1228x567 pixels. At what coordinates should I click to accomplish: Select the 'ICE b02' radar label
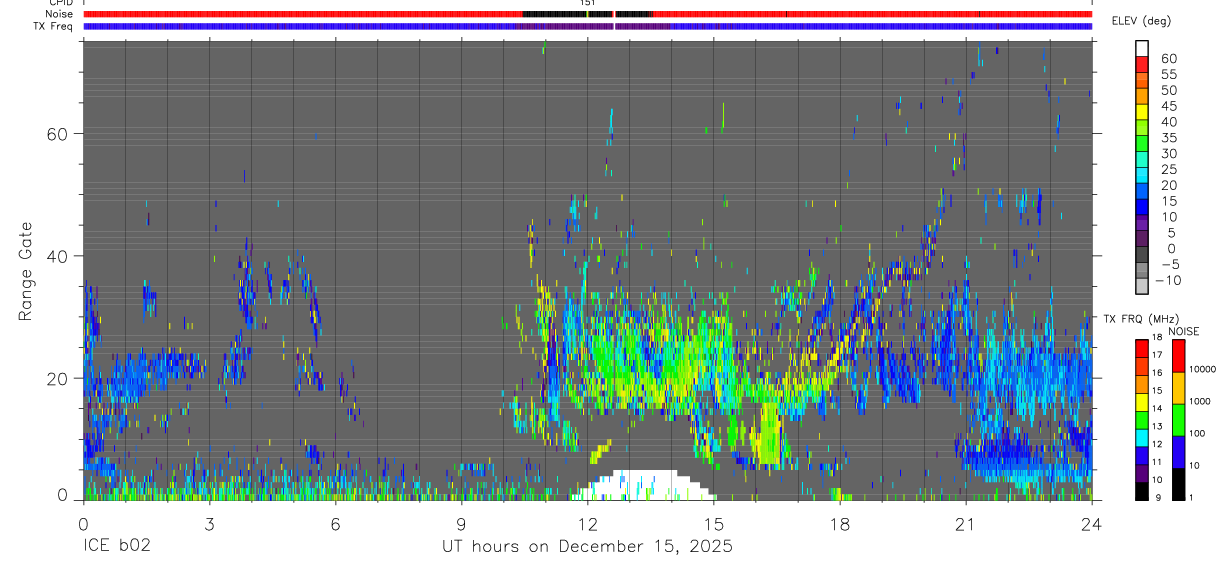pyautogui.click(x=118, y=547)
